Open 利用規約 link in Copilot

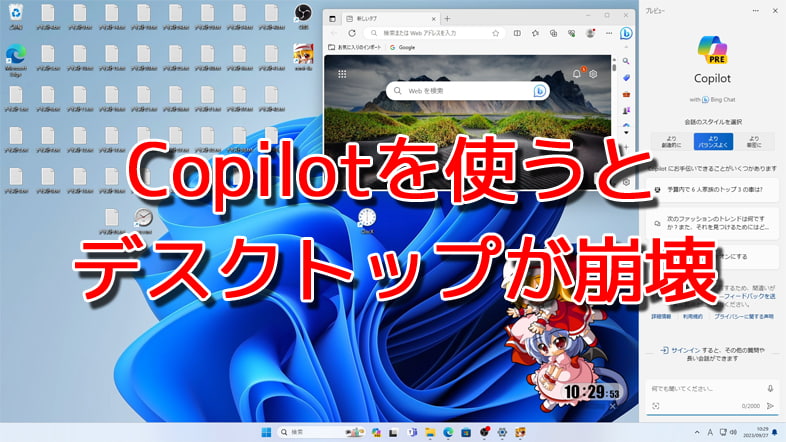pyautogui.click(x=692, y=317)
